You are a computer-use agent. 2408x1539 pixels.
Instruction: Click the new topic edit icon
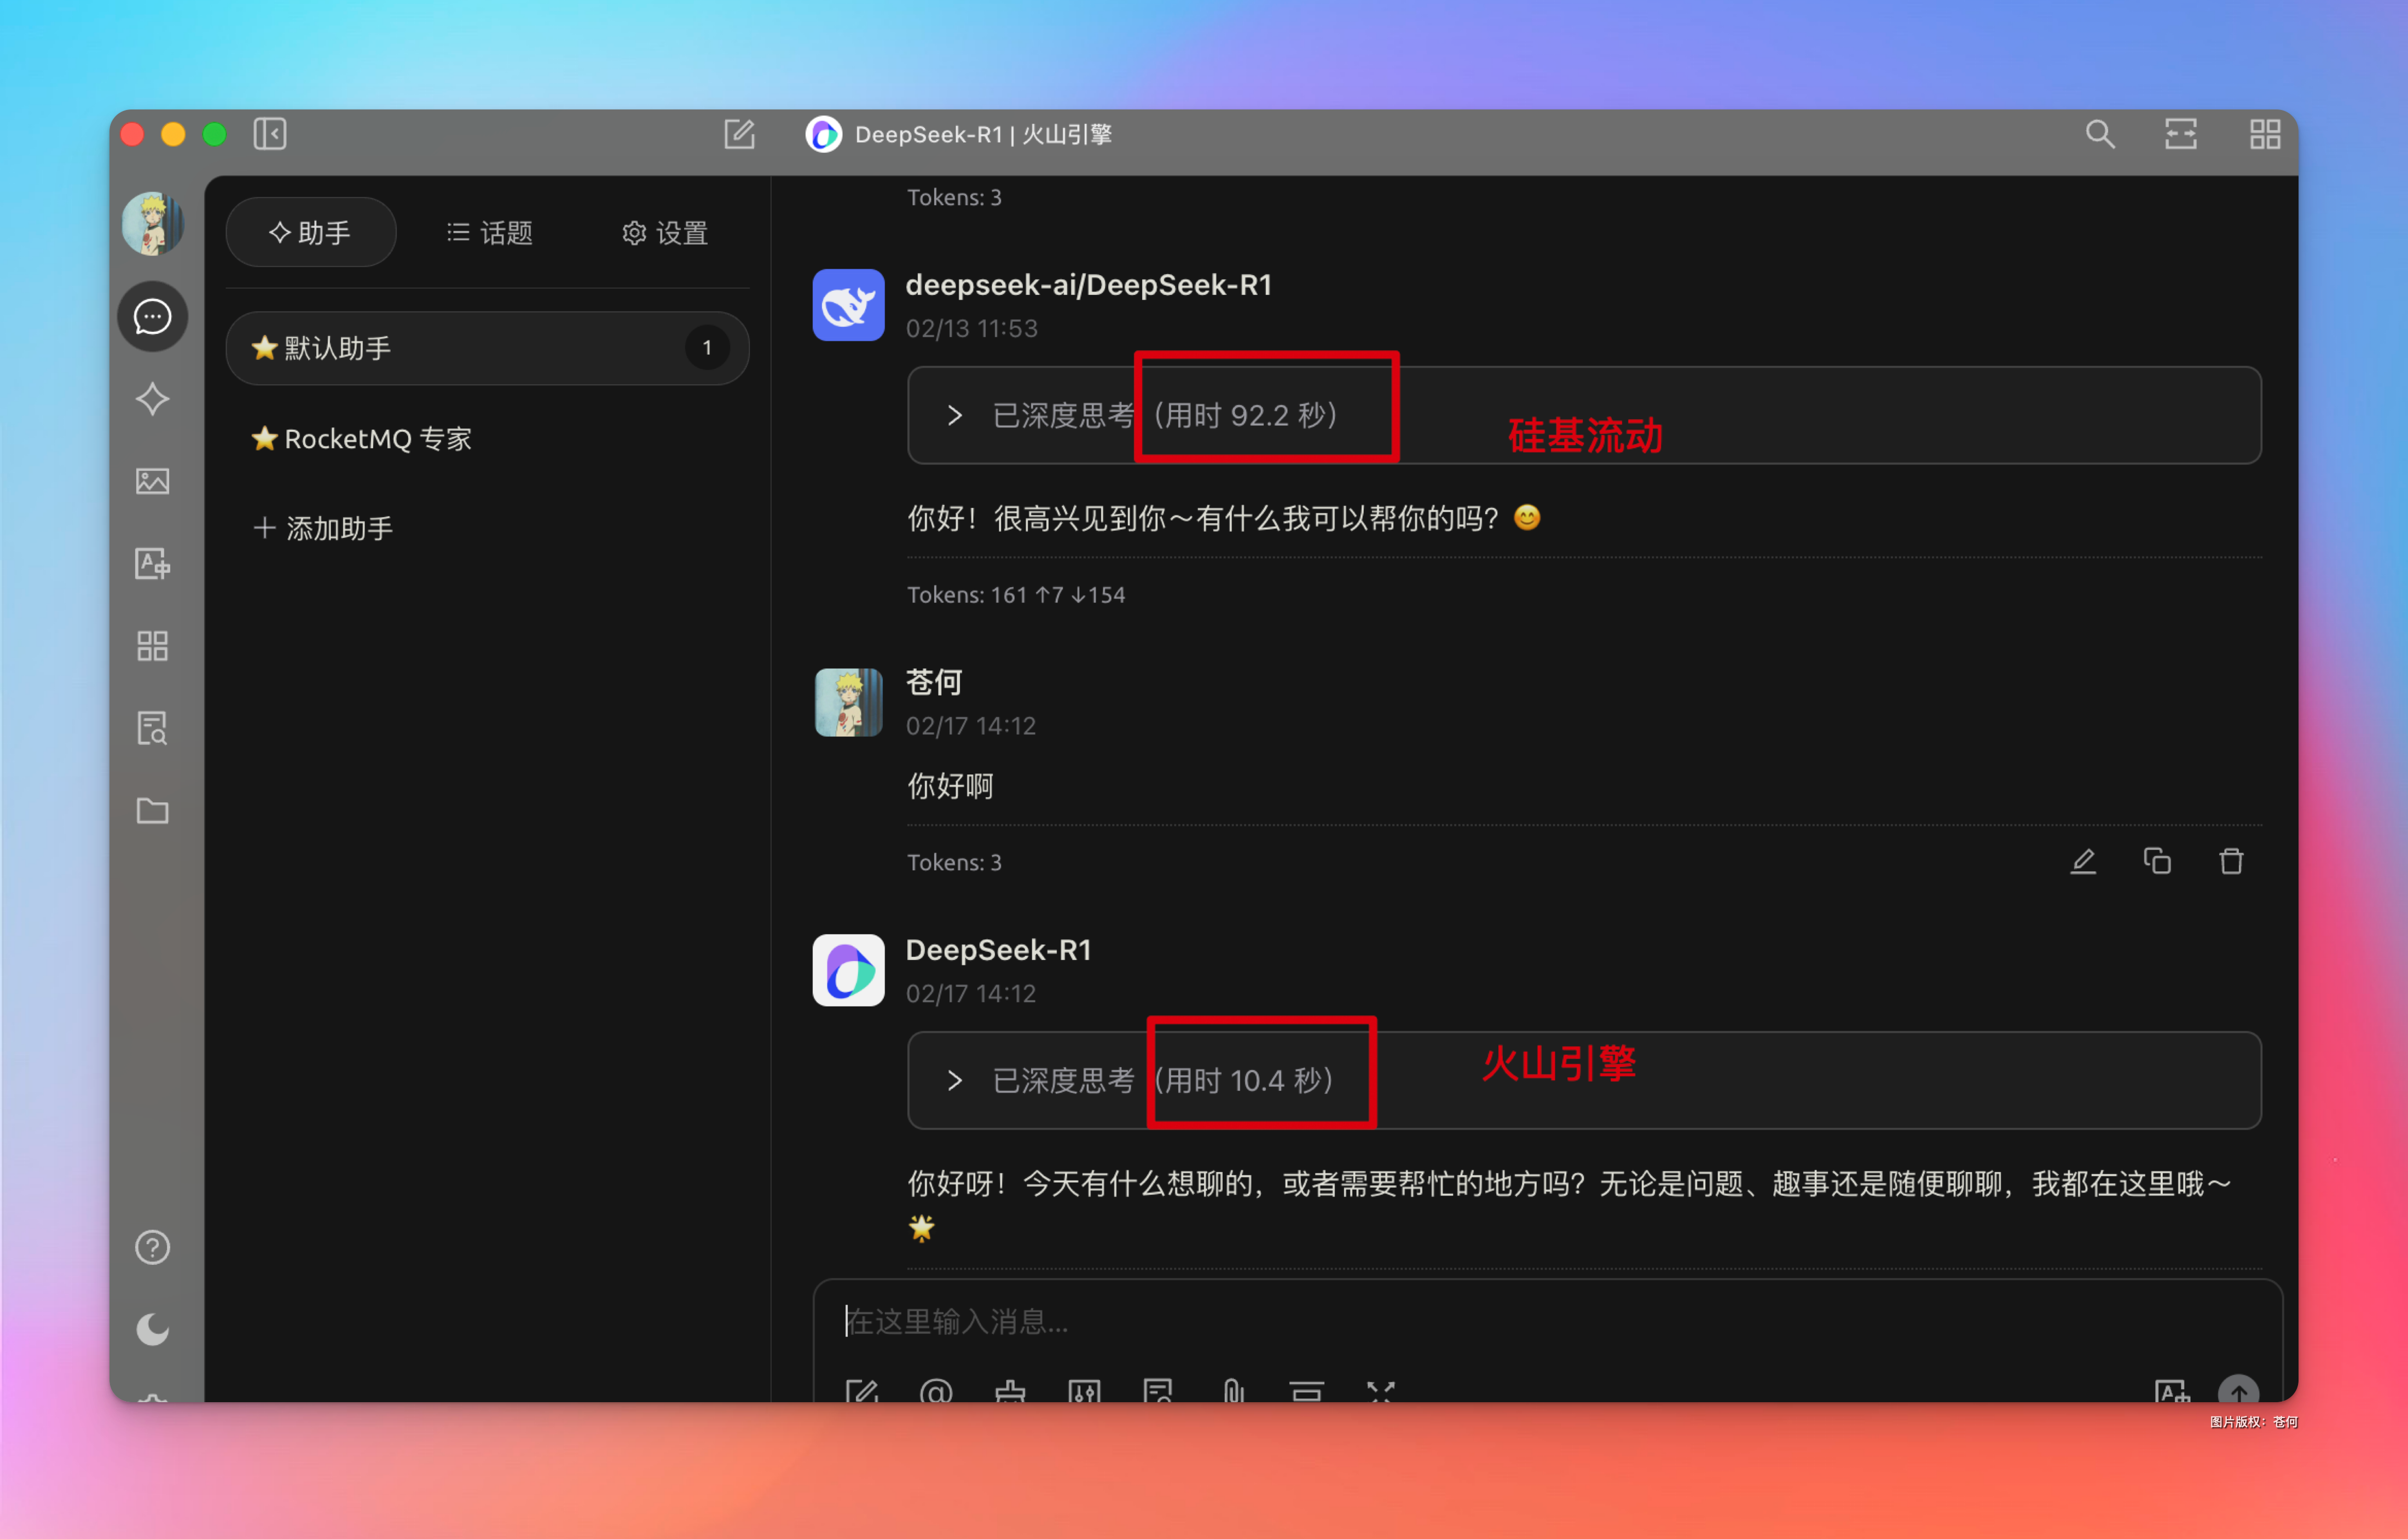click(739, 134)
